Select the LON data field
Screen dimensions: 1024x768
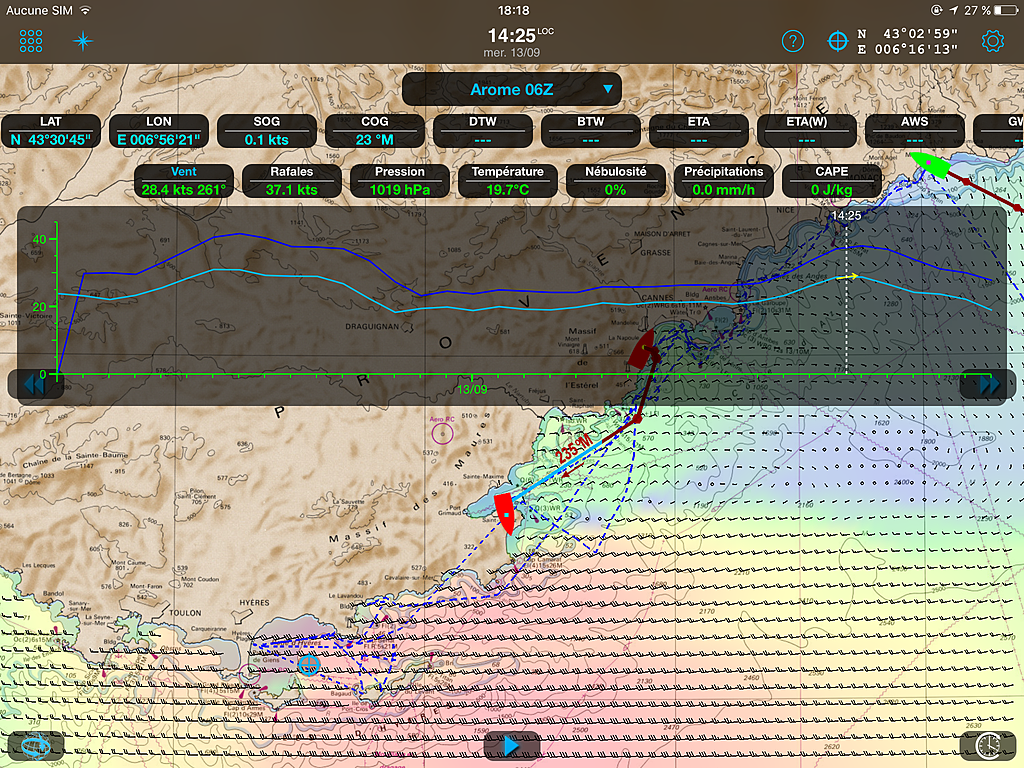[159, 131]
